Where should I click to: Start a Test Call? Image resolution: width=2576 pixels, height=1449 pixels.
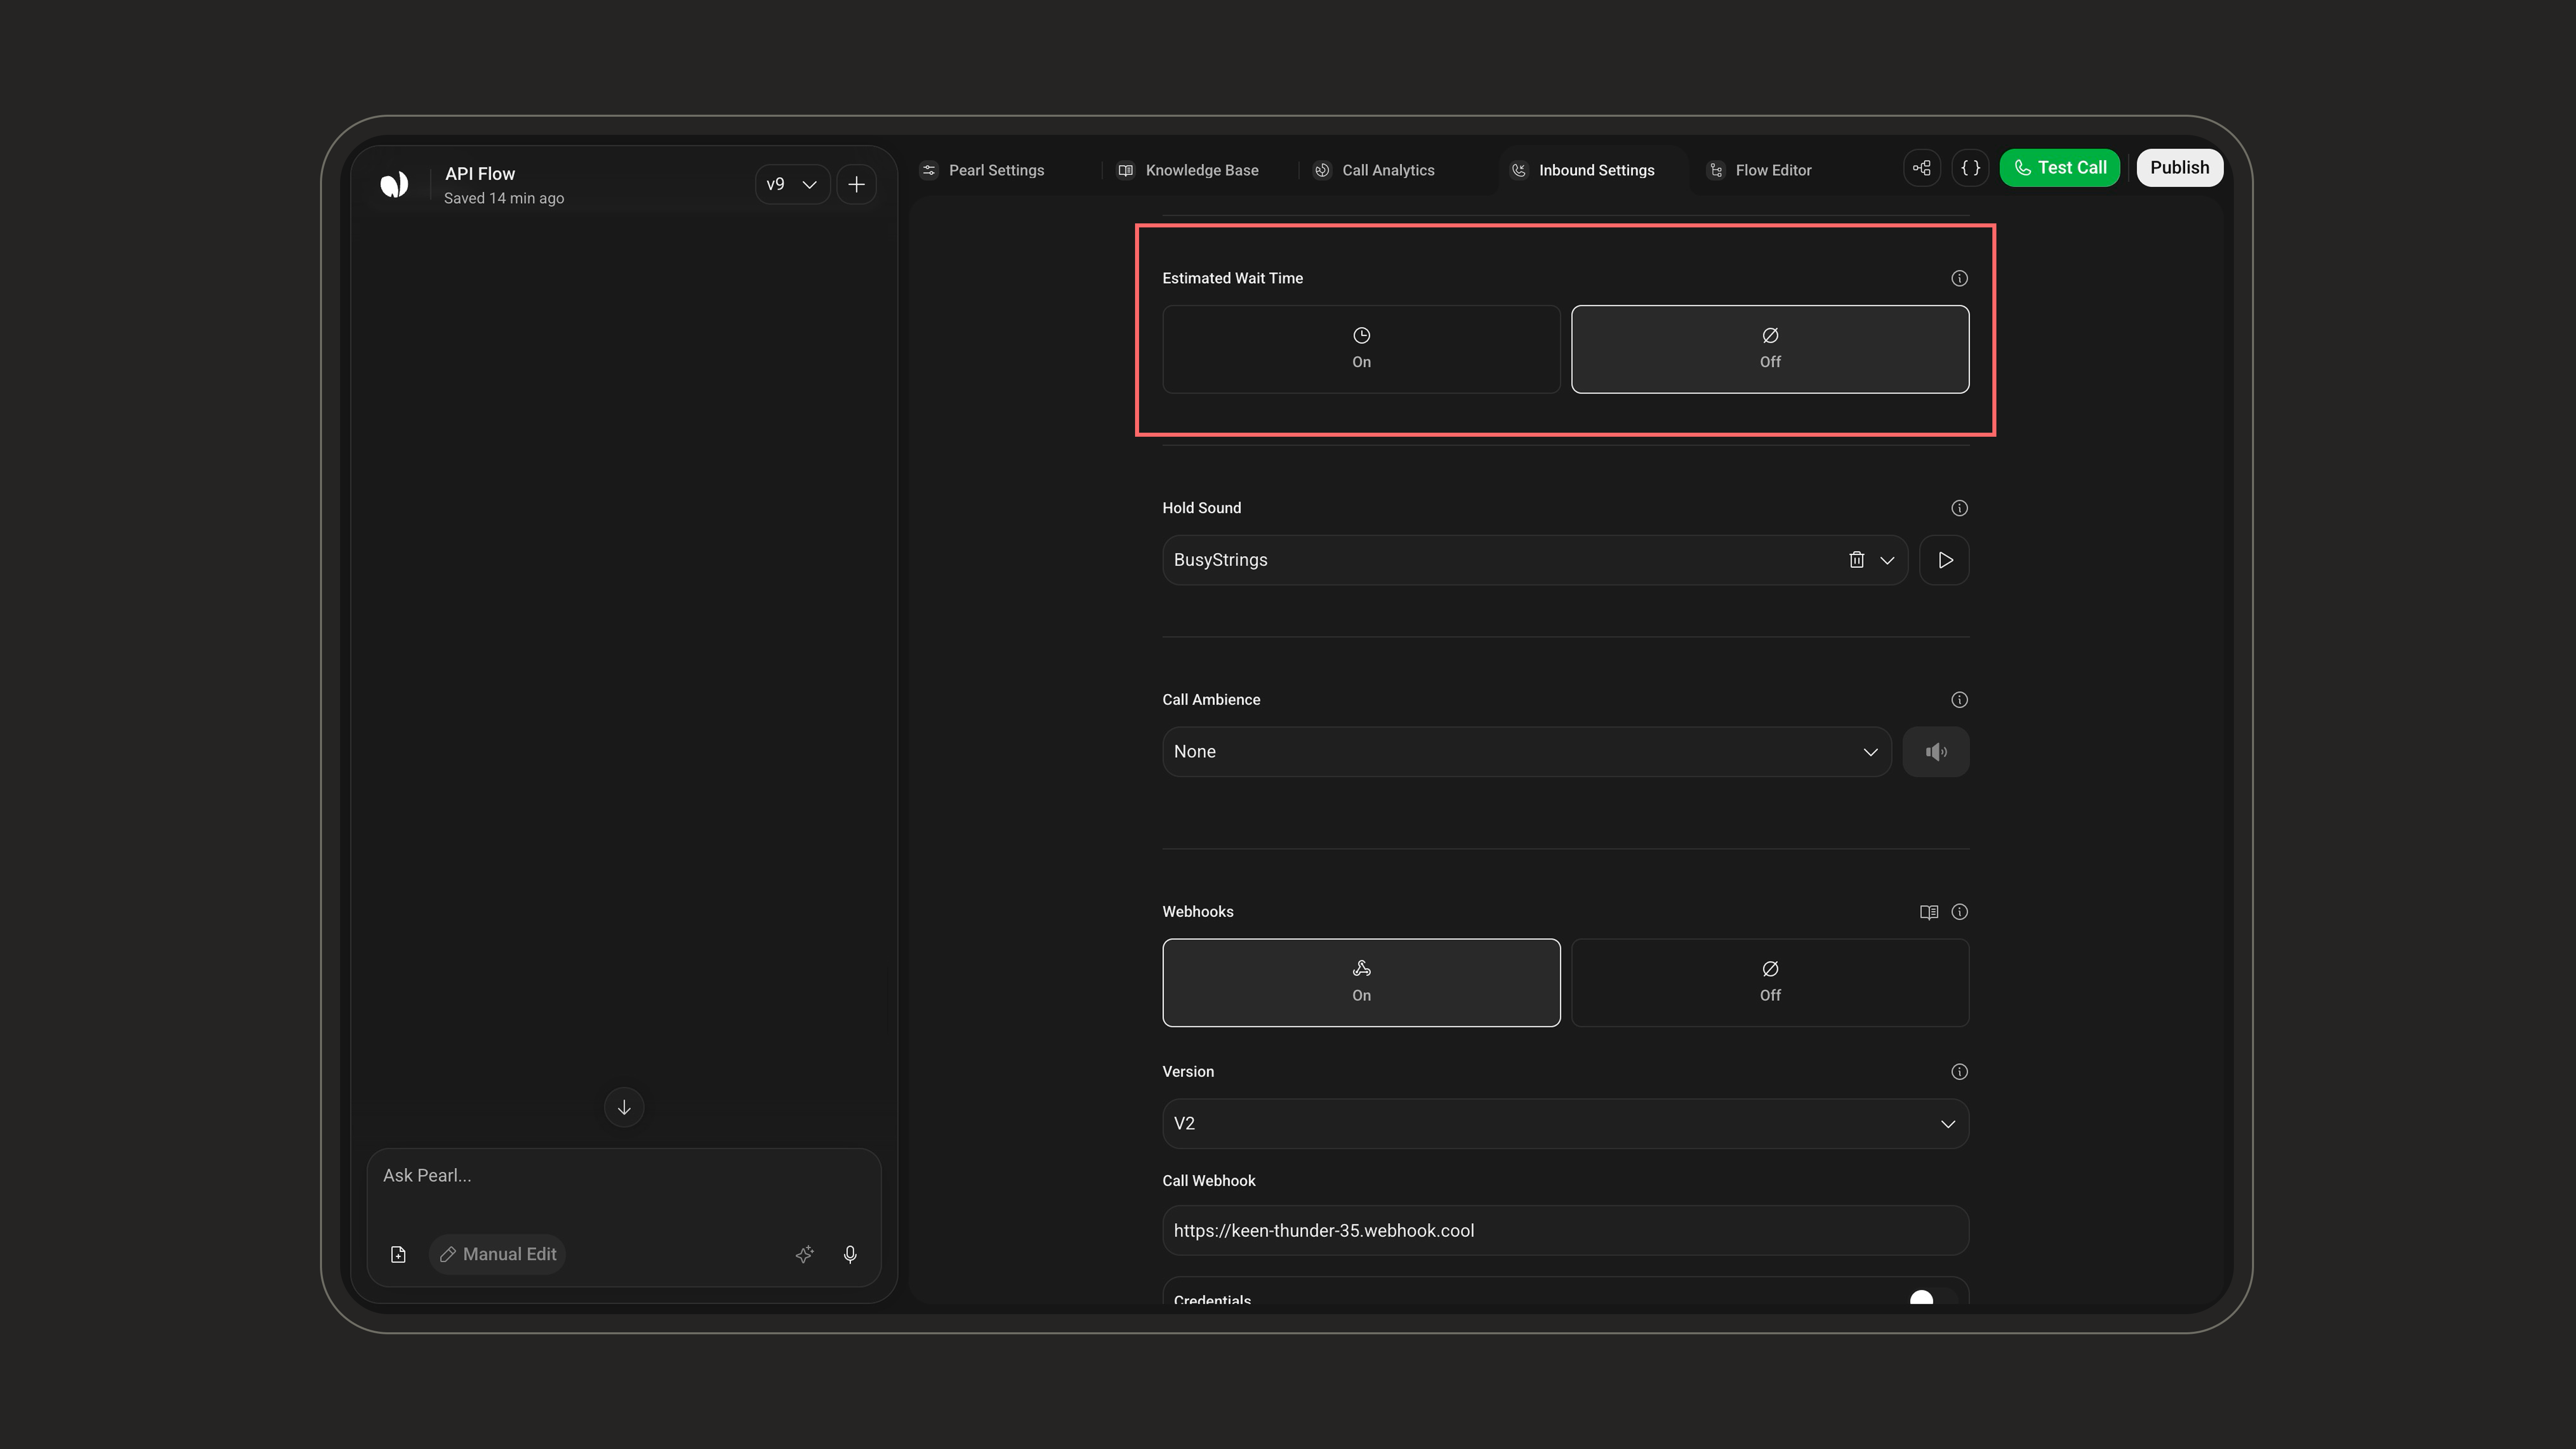click(x=2059, y=168)
